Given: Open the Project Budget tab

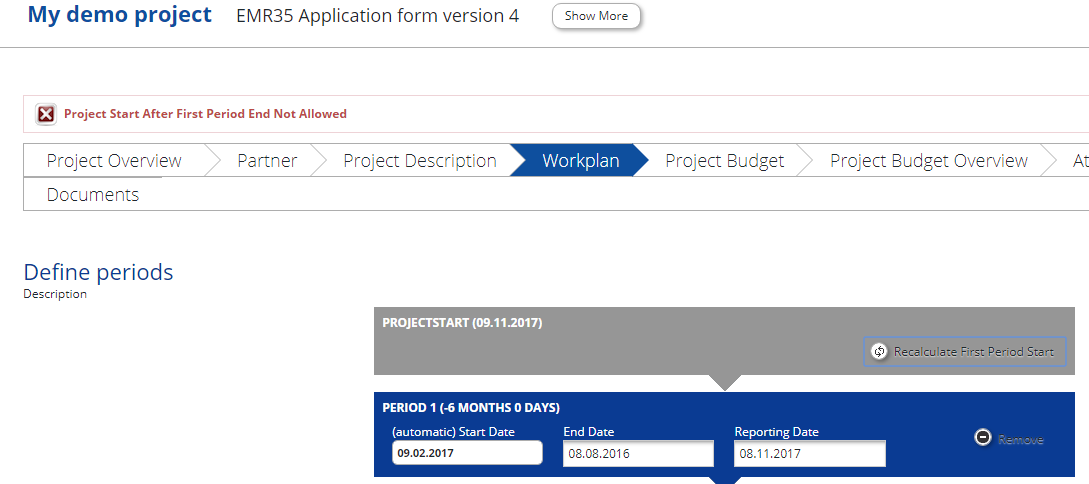Looking at the screenshot, I should point(724,161).
